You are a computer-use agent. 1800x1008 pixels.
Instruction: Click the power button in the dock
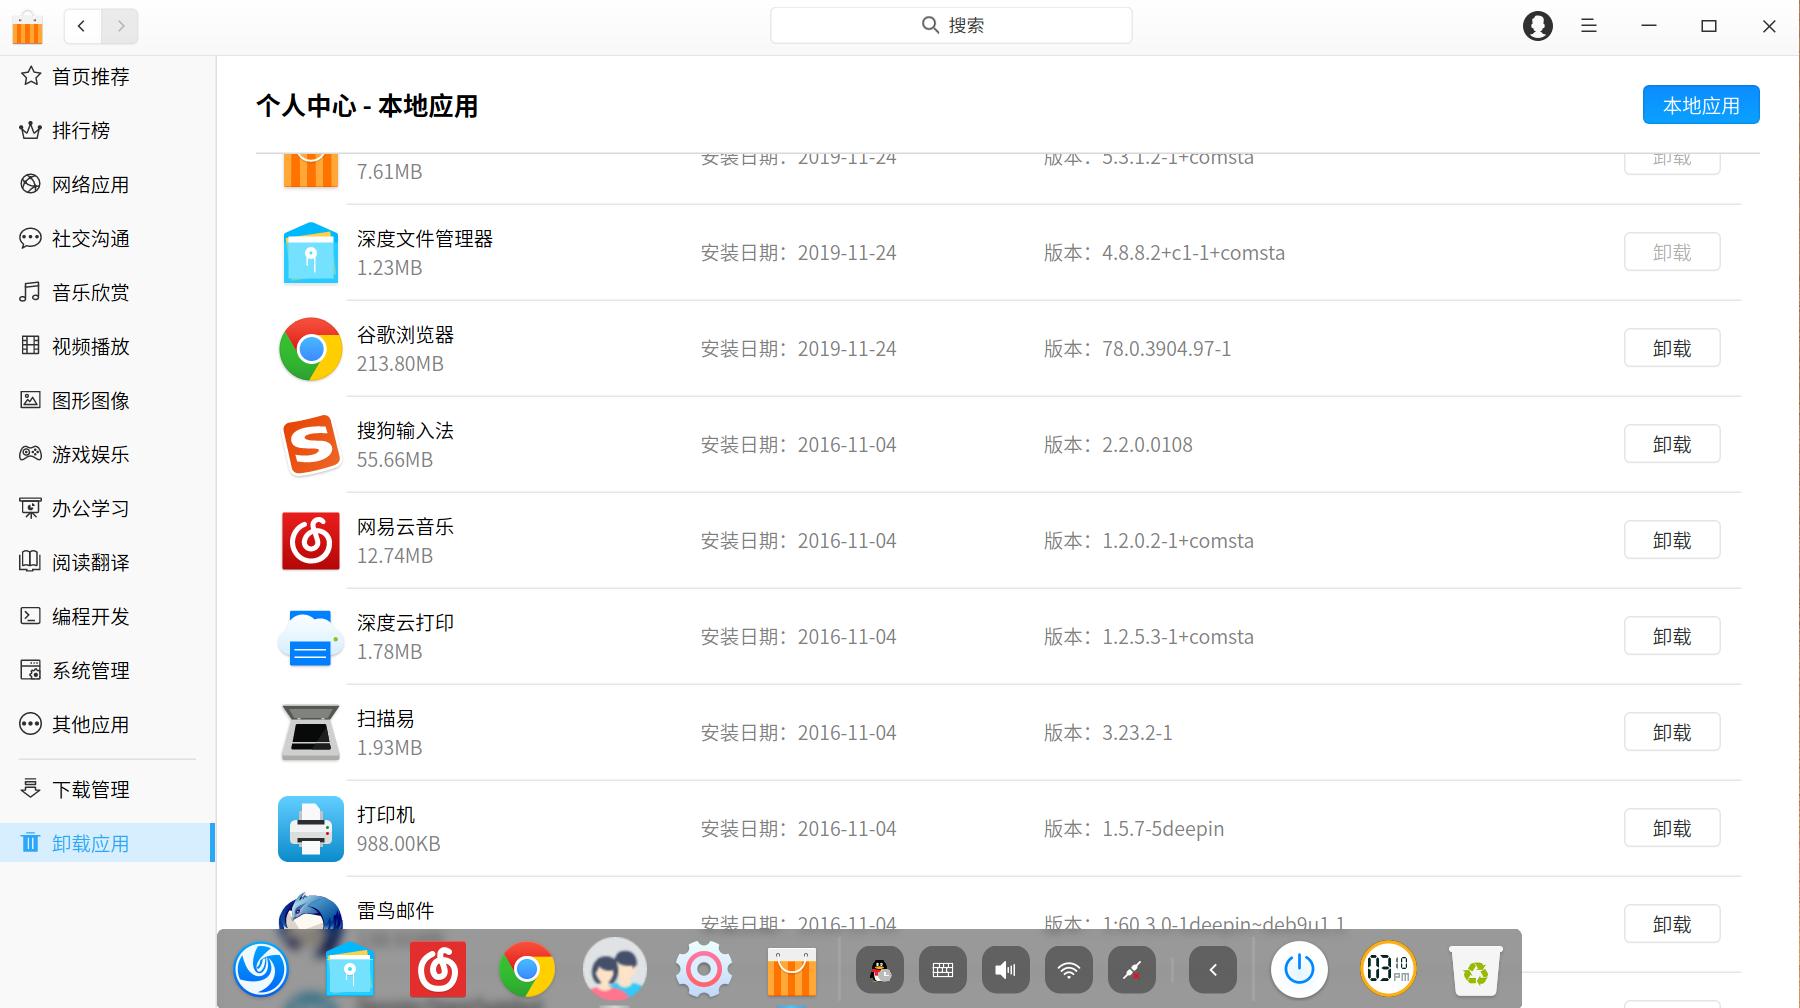pos(1298,968)
